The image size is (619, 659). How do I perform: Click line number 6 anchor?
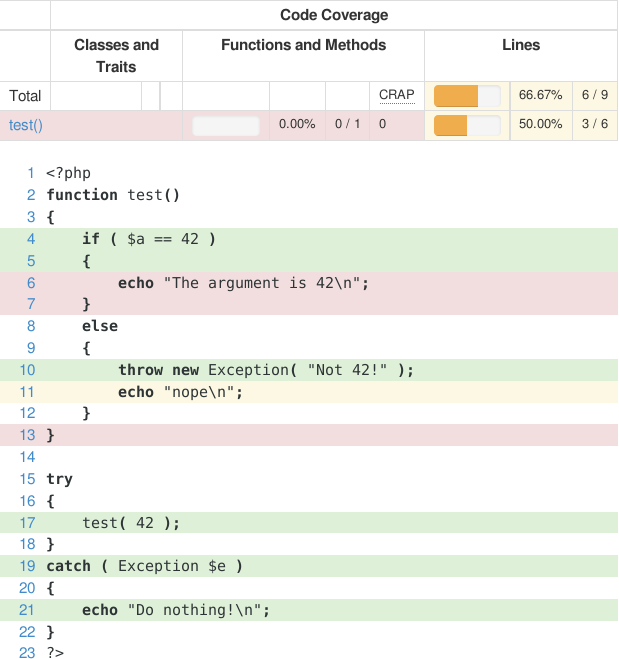pyautogui.click(x=31, y=283)
